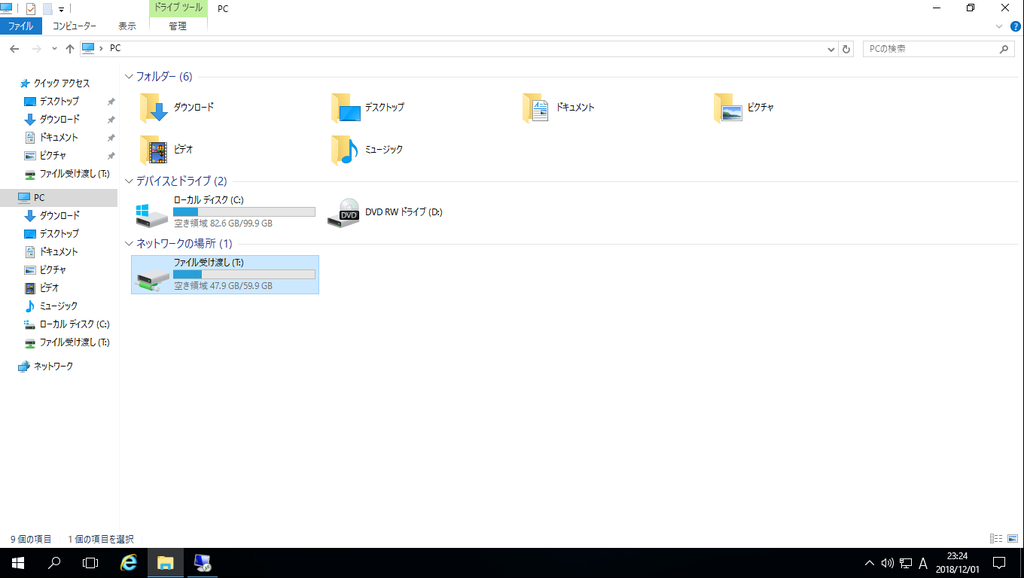Image resolution: width=1024 pixels, height=578 pixels.
Task: Open the ファイル ribbon tab
Action: 21,26
